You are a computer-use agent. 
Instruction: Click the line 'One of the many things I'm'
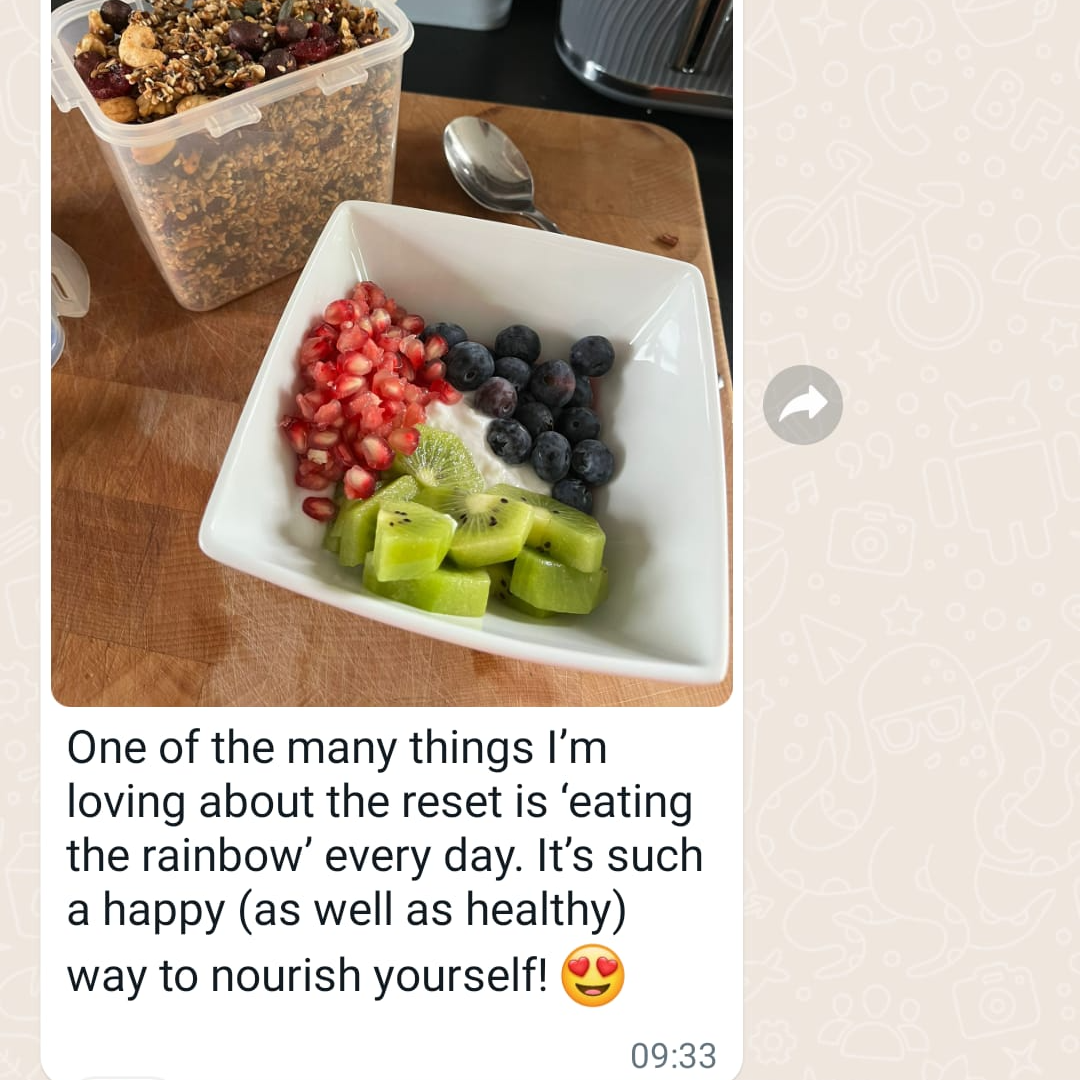tap(337, 747)
